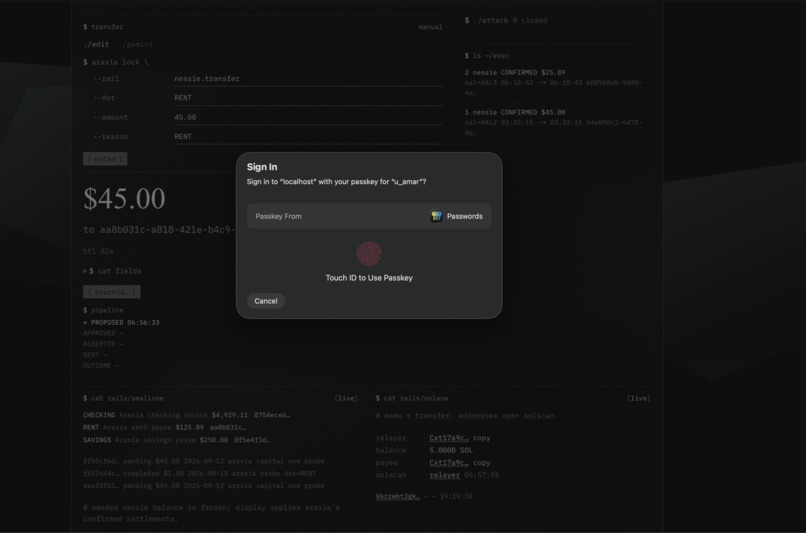Cancel the passkey Sign In dialog
The height and width of the screenshot is (533, 806).
266,301
